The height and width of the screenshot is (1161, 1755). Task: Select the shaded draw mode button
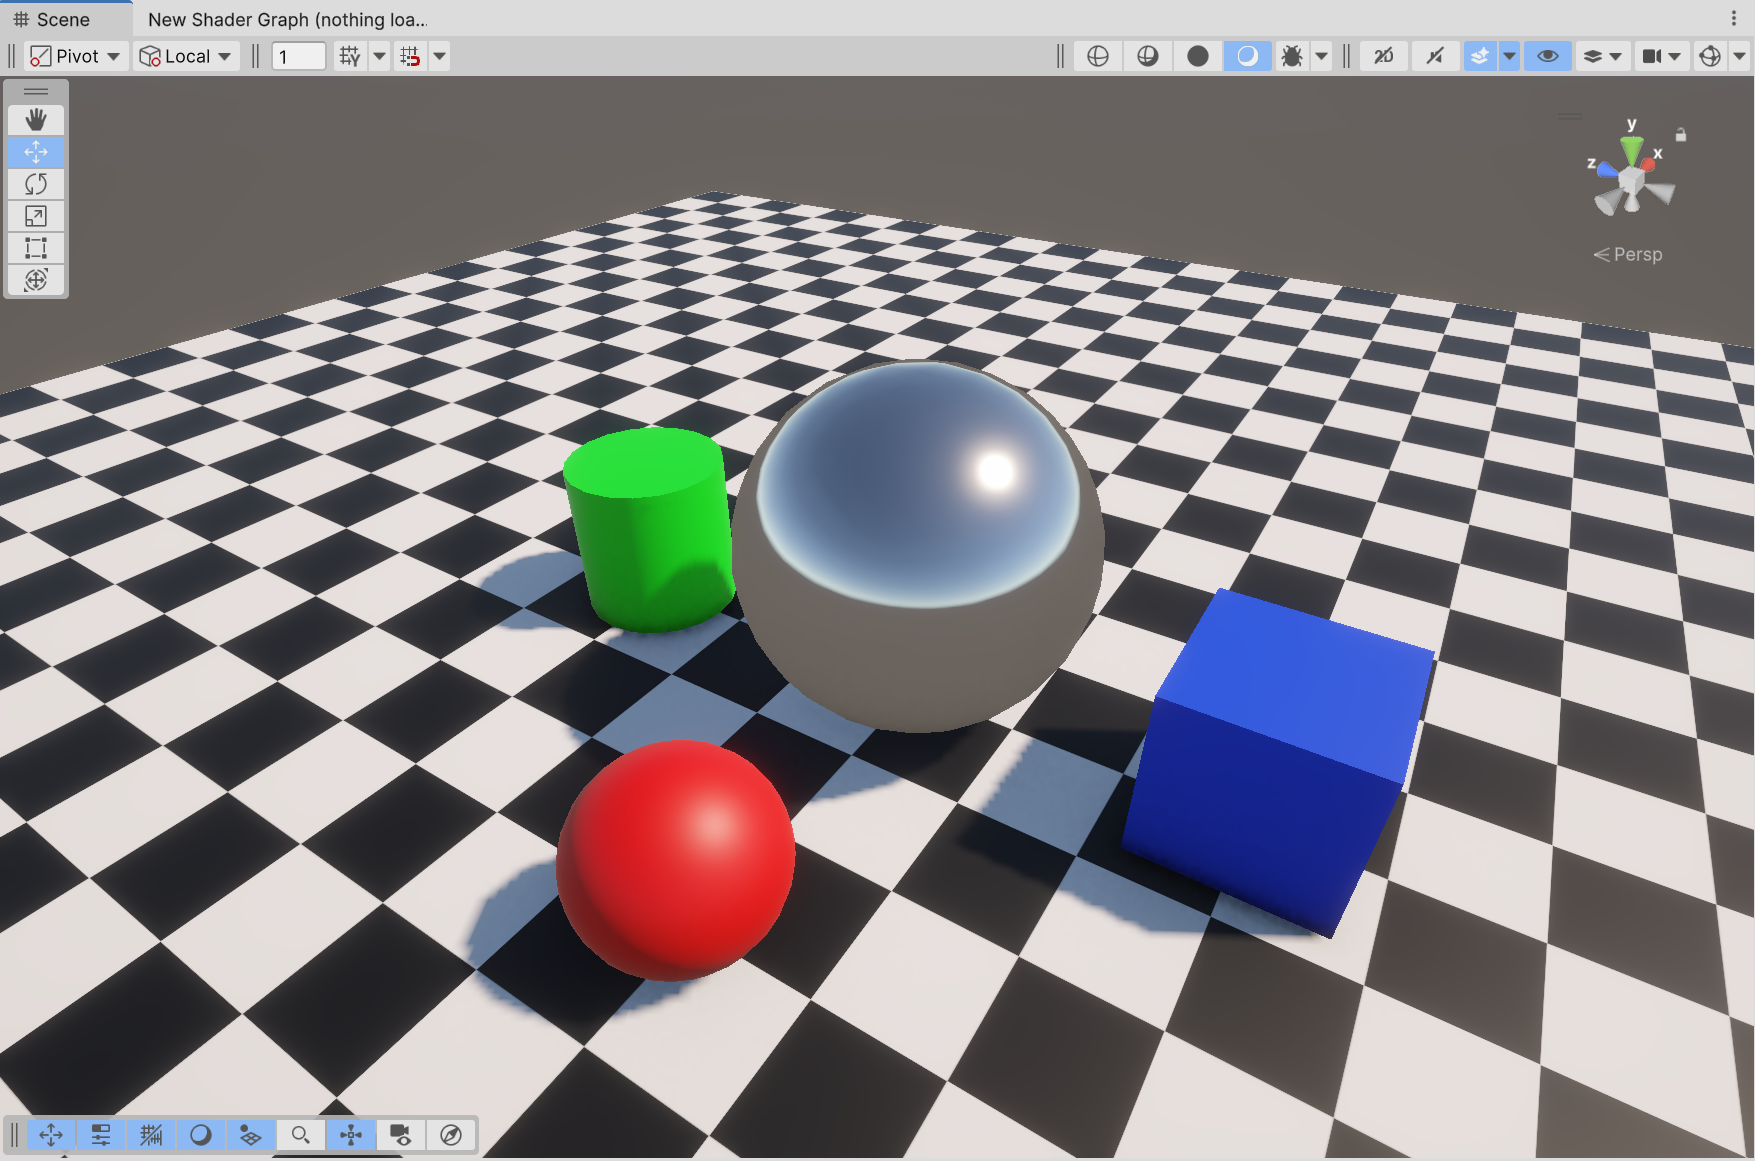click(1248, 56)
